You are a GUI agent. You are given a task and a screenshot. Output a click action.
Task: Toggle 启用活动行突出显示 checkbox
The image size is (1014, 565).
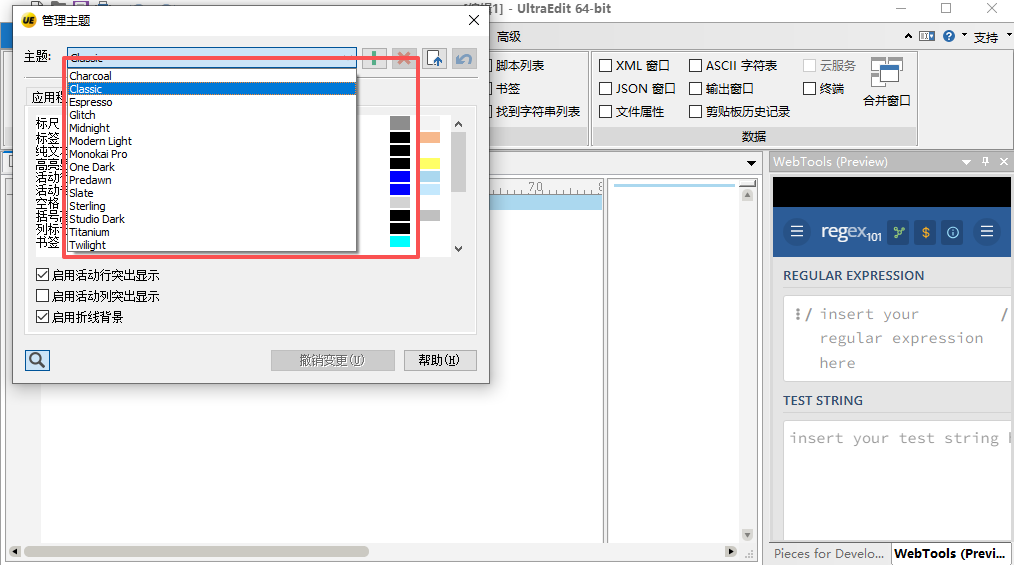pos(43,275)
